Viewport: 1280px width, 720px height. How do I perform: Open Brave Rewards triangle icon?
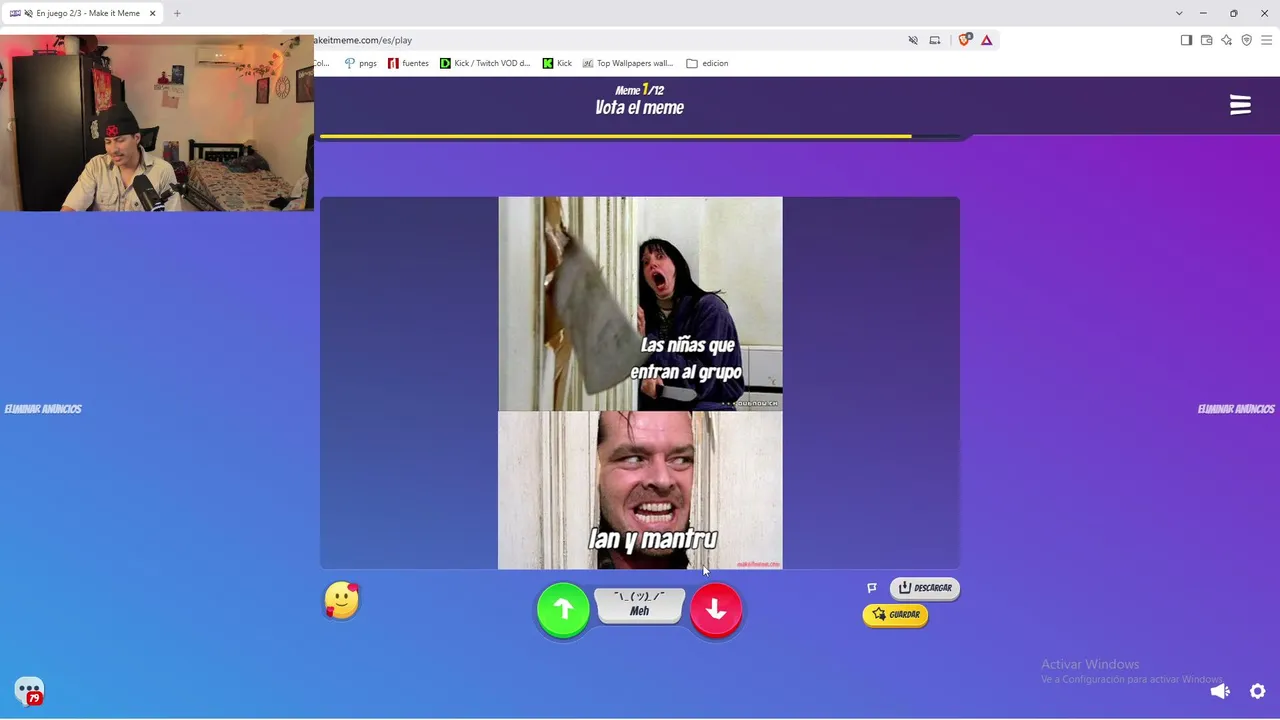(x=986, y=40)
